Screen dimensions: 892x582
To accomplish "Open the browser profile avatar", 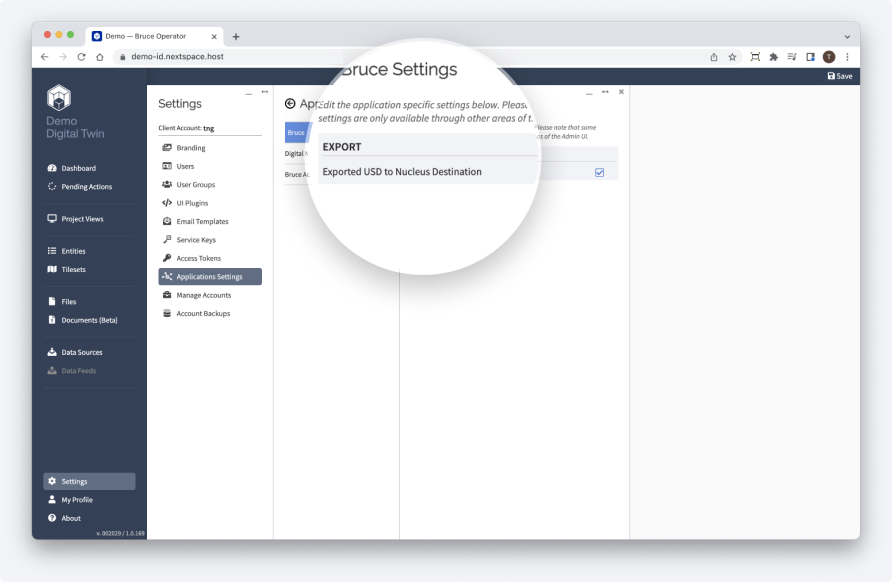I will coord(829,57).
